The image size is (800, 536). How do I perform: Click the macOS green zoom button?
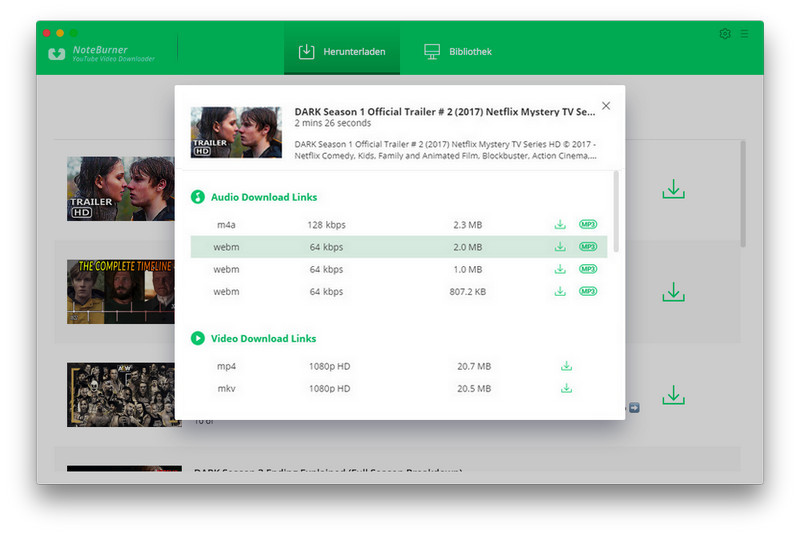74,33
